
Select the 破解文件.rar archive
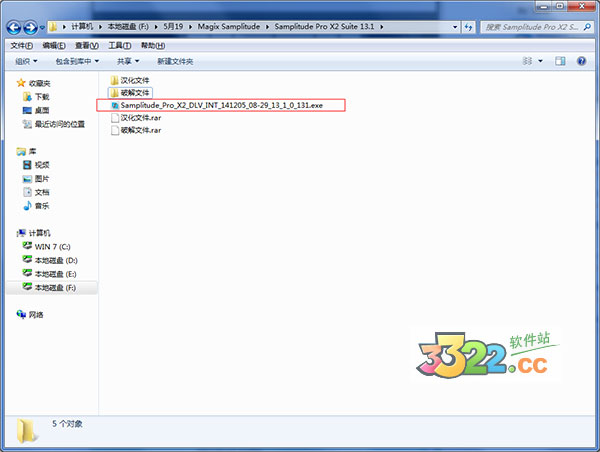pos(141,130)
